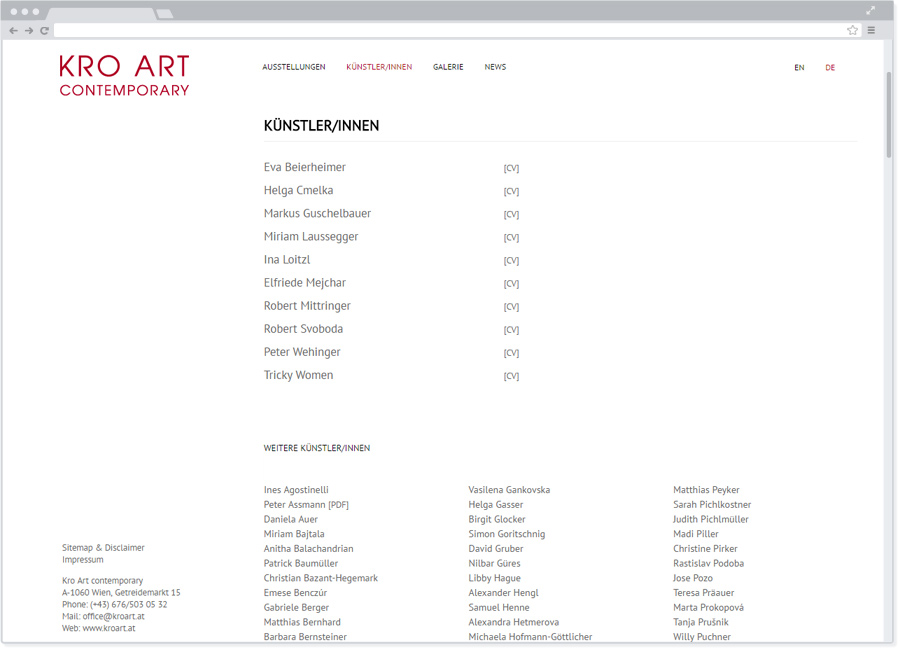Click the browser address bar

[450, 31]
